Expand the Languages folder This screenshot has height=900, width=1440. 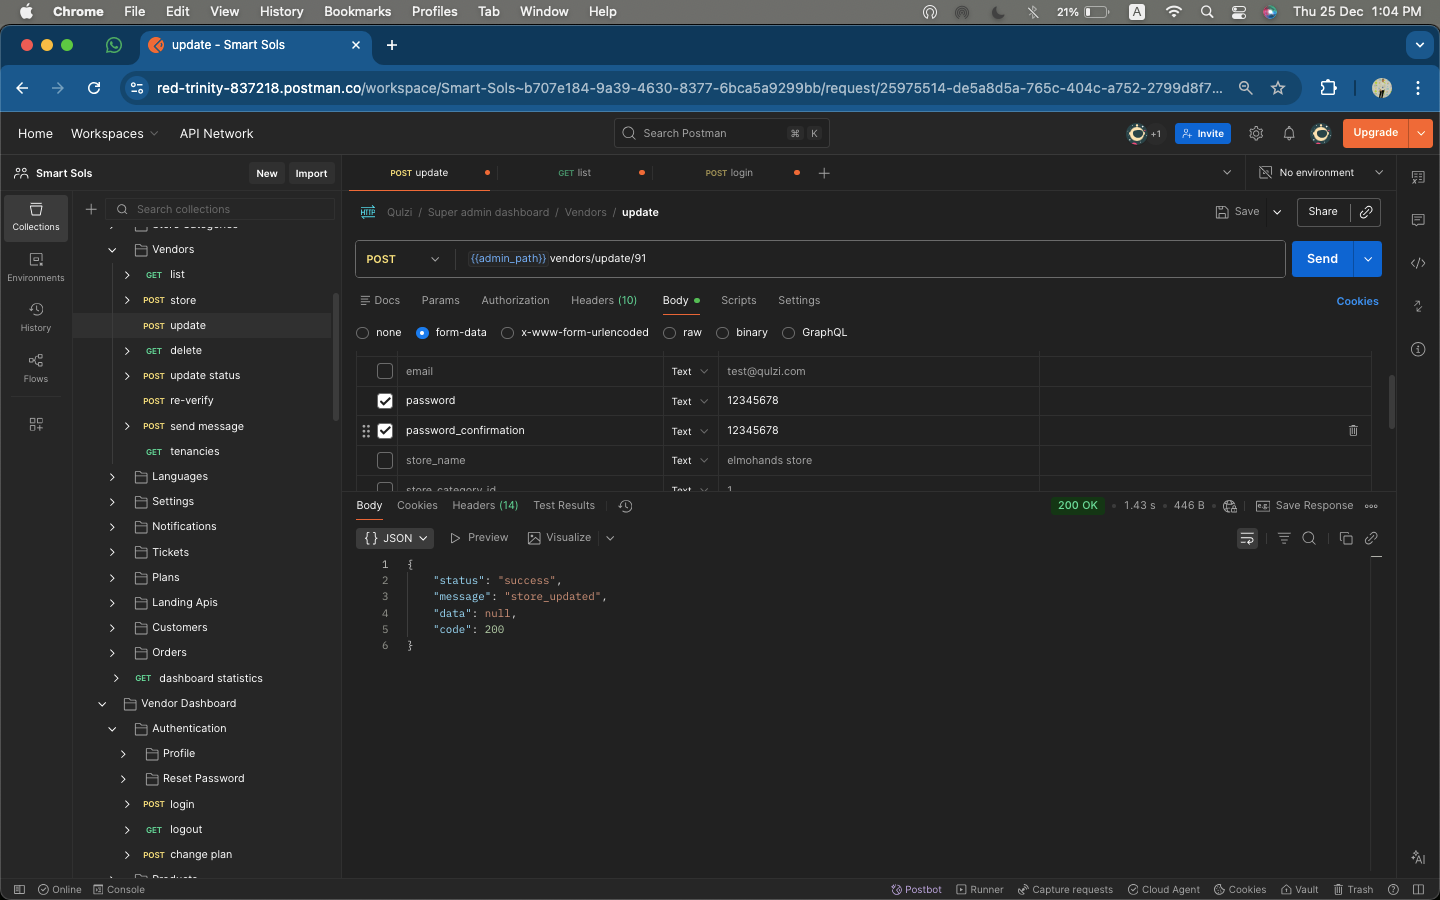point(112,477)
